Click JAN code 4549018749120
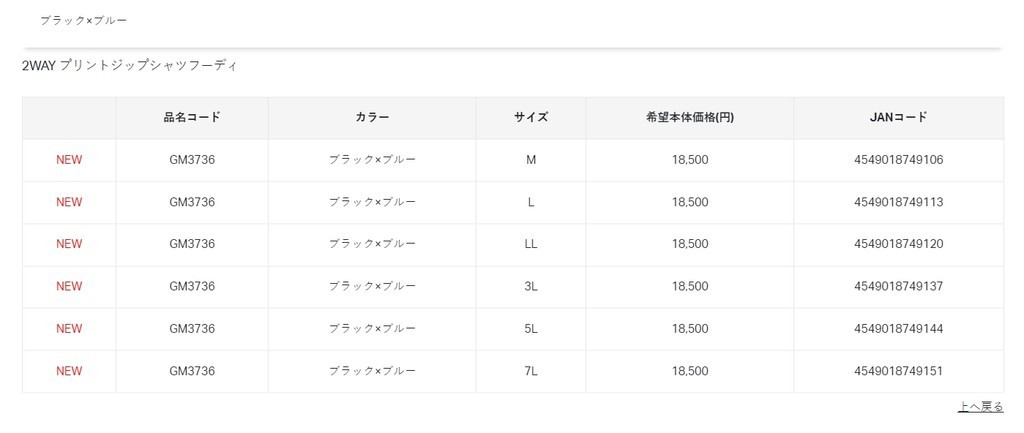This screenshot has height=433, width=1024. click(x=899, y=244)
